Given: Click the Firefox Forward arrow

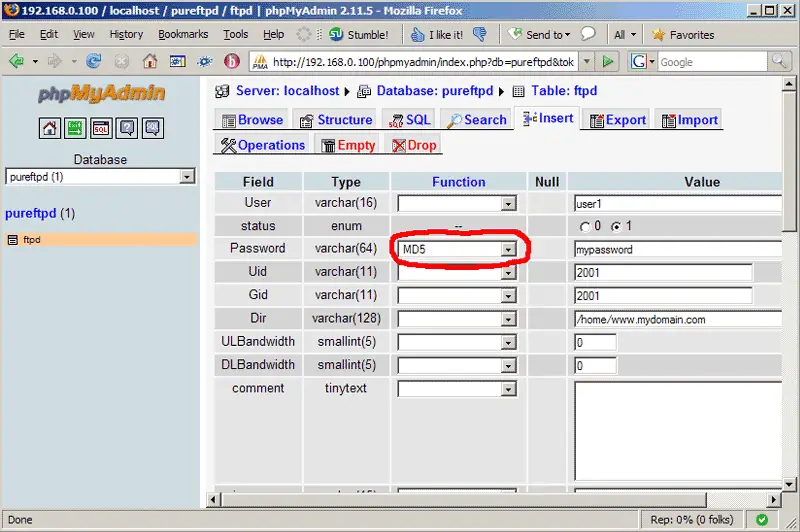Looking at the screenshot, I should click(54, 61).
